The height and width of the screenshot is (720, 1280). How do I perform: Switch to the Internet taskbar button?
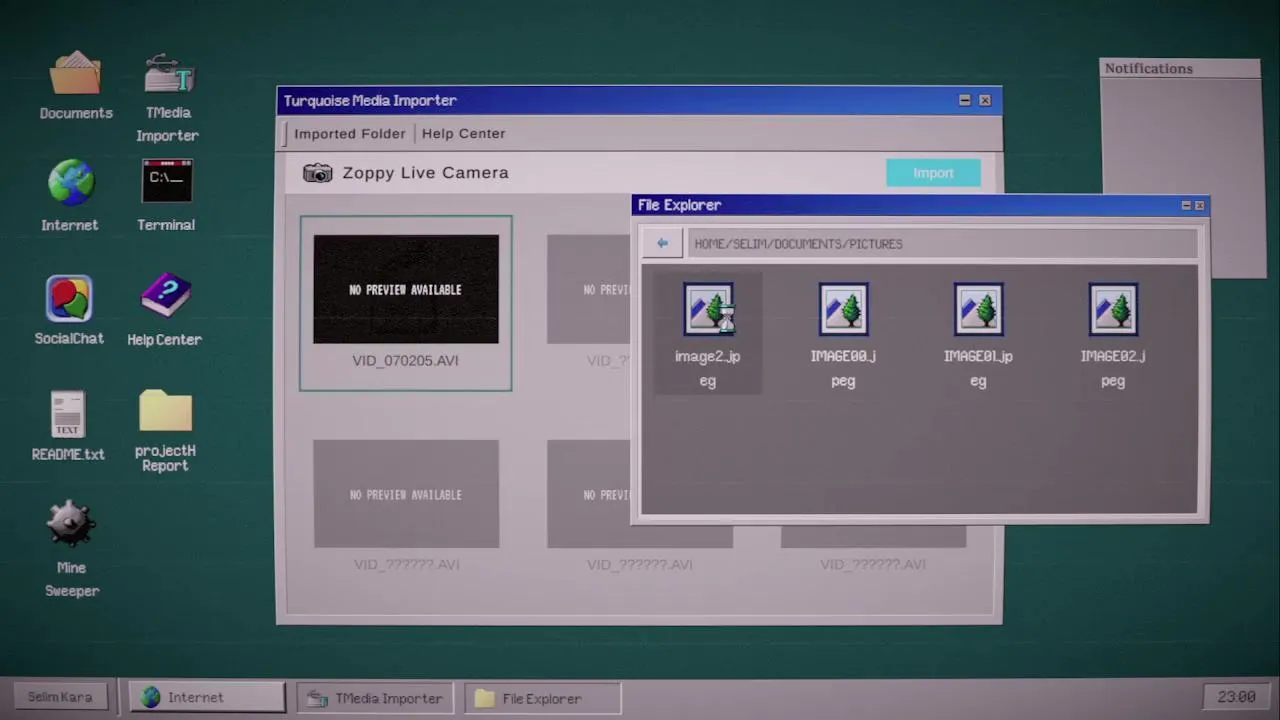[x=208, y=697]
